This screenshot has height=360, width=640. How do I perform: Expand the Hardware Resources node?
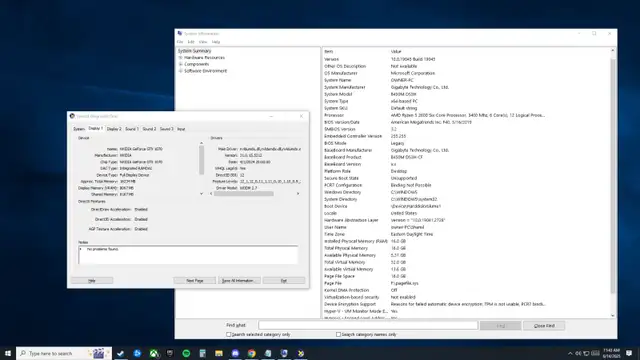[x=180, y=58]
